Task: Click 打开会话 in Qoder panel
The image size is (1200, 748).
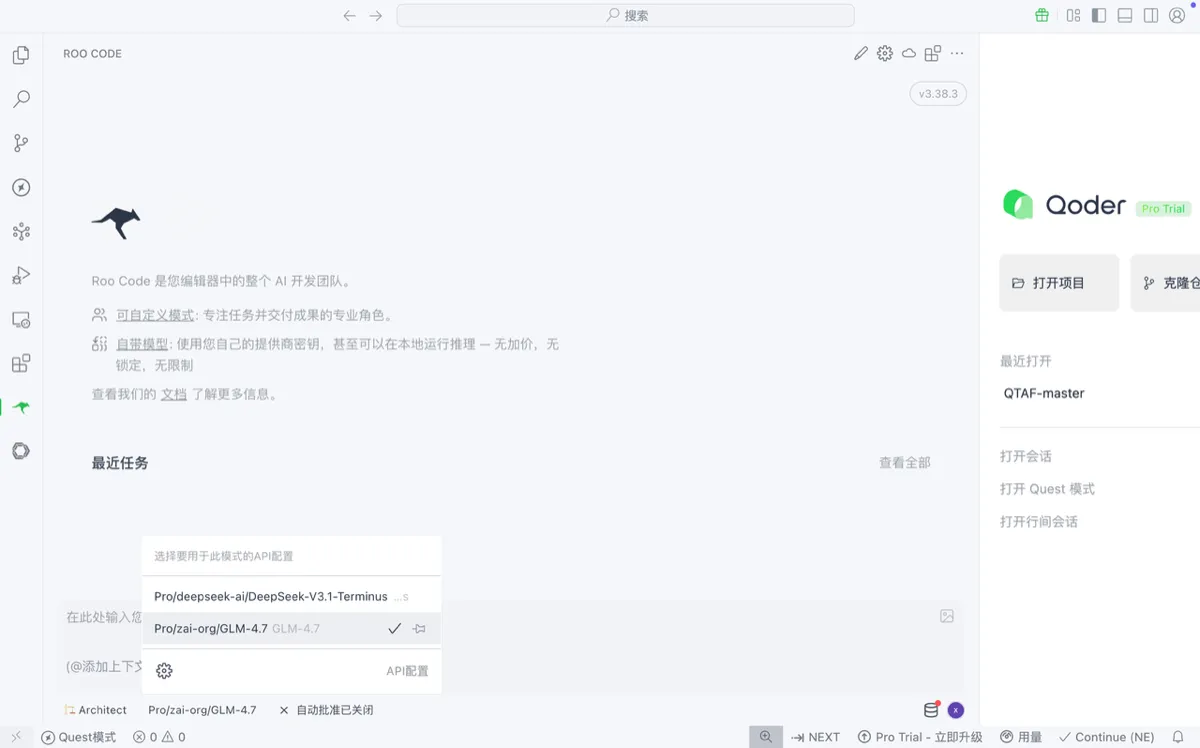Action: tap(1026, 456)
